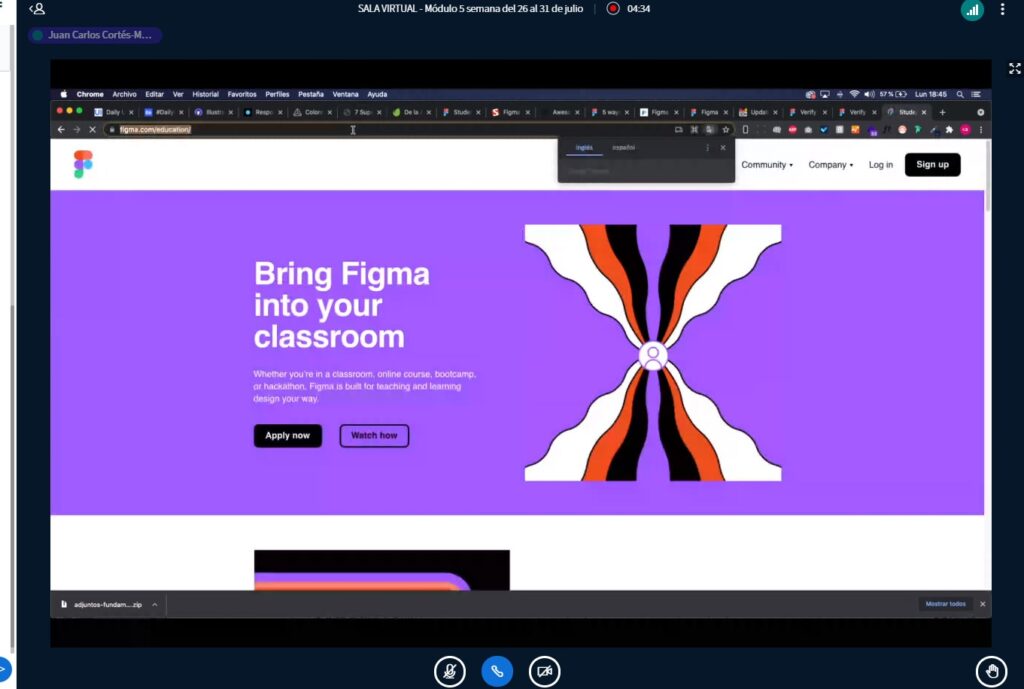The image size is (1024, 689).
Task: Click the Log in link
Action: (x=880, y=165)
